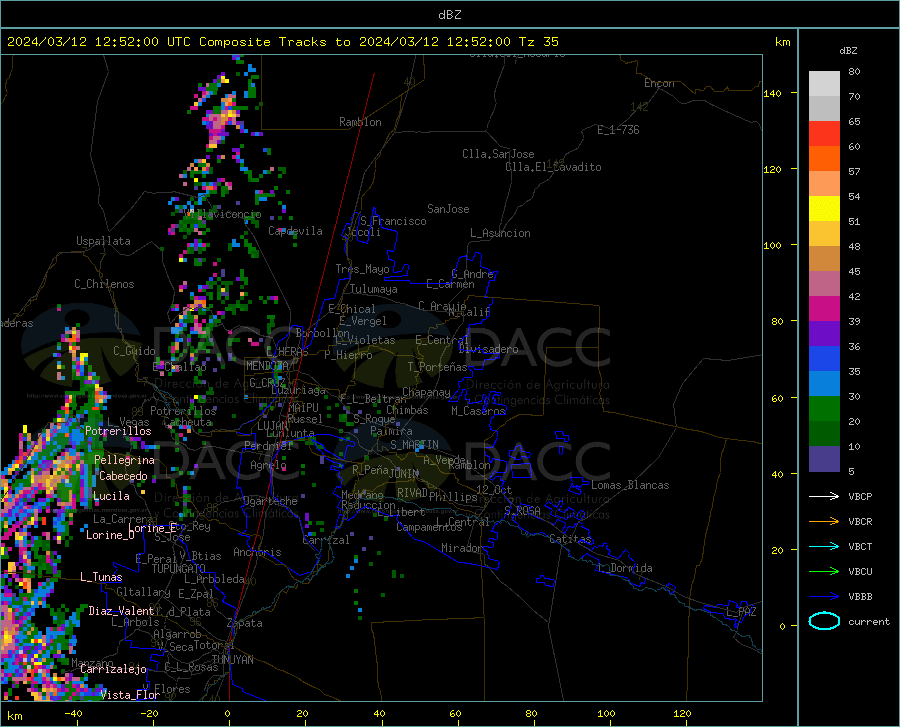900x727 pixels.
Task: Click the -40 km mark on horizontal axis
Action: point(73,714)
